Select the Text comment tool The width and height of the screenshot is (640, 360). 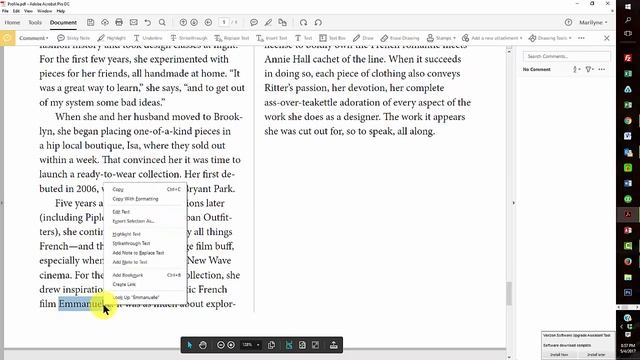click(303, 38)
